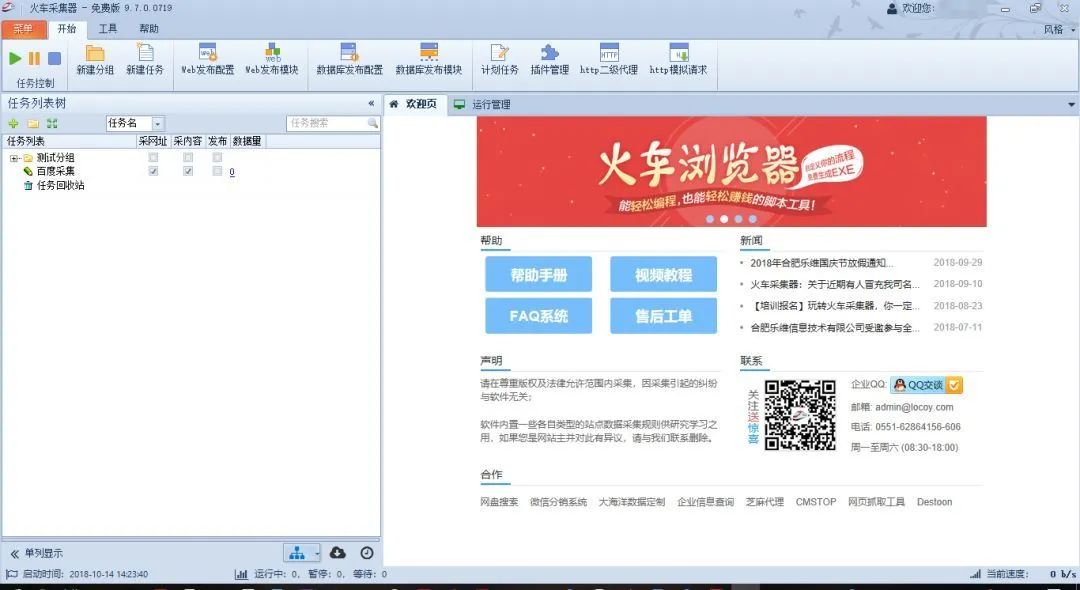The width and height of the screenshot is (1080, 590).
Task: Click the cloud download icon
Action: click(x=338, y=553)
